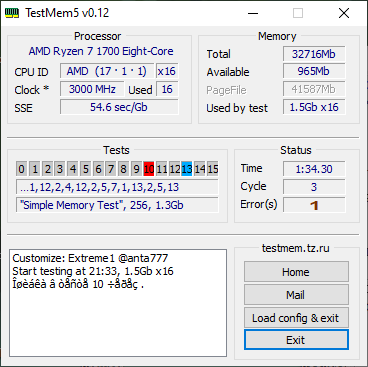The image size is (368, 367).
Task: Select test cell 4
Action: coord(73,169)
